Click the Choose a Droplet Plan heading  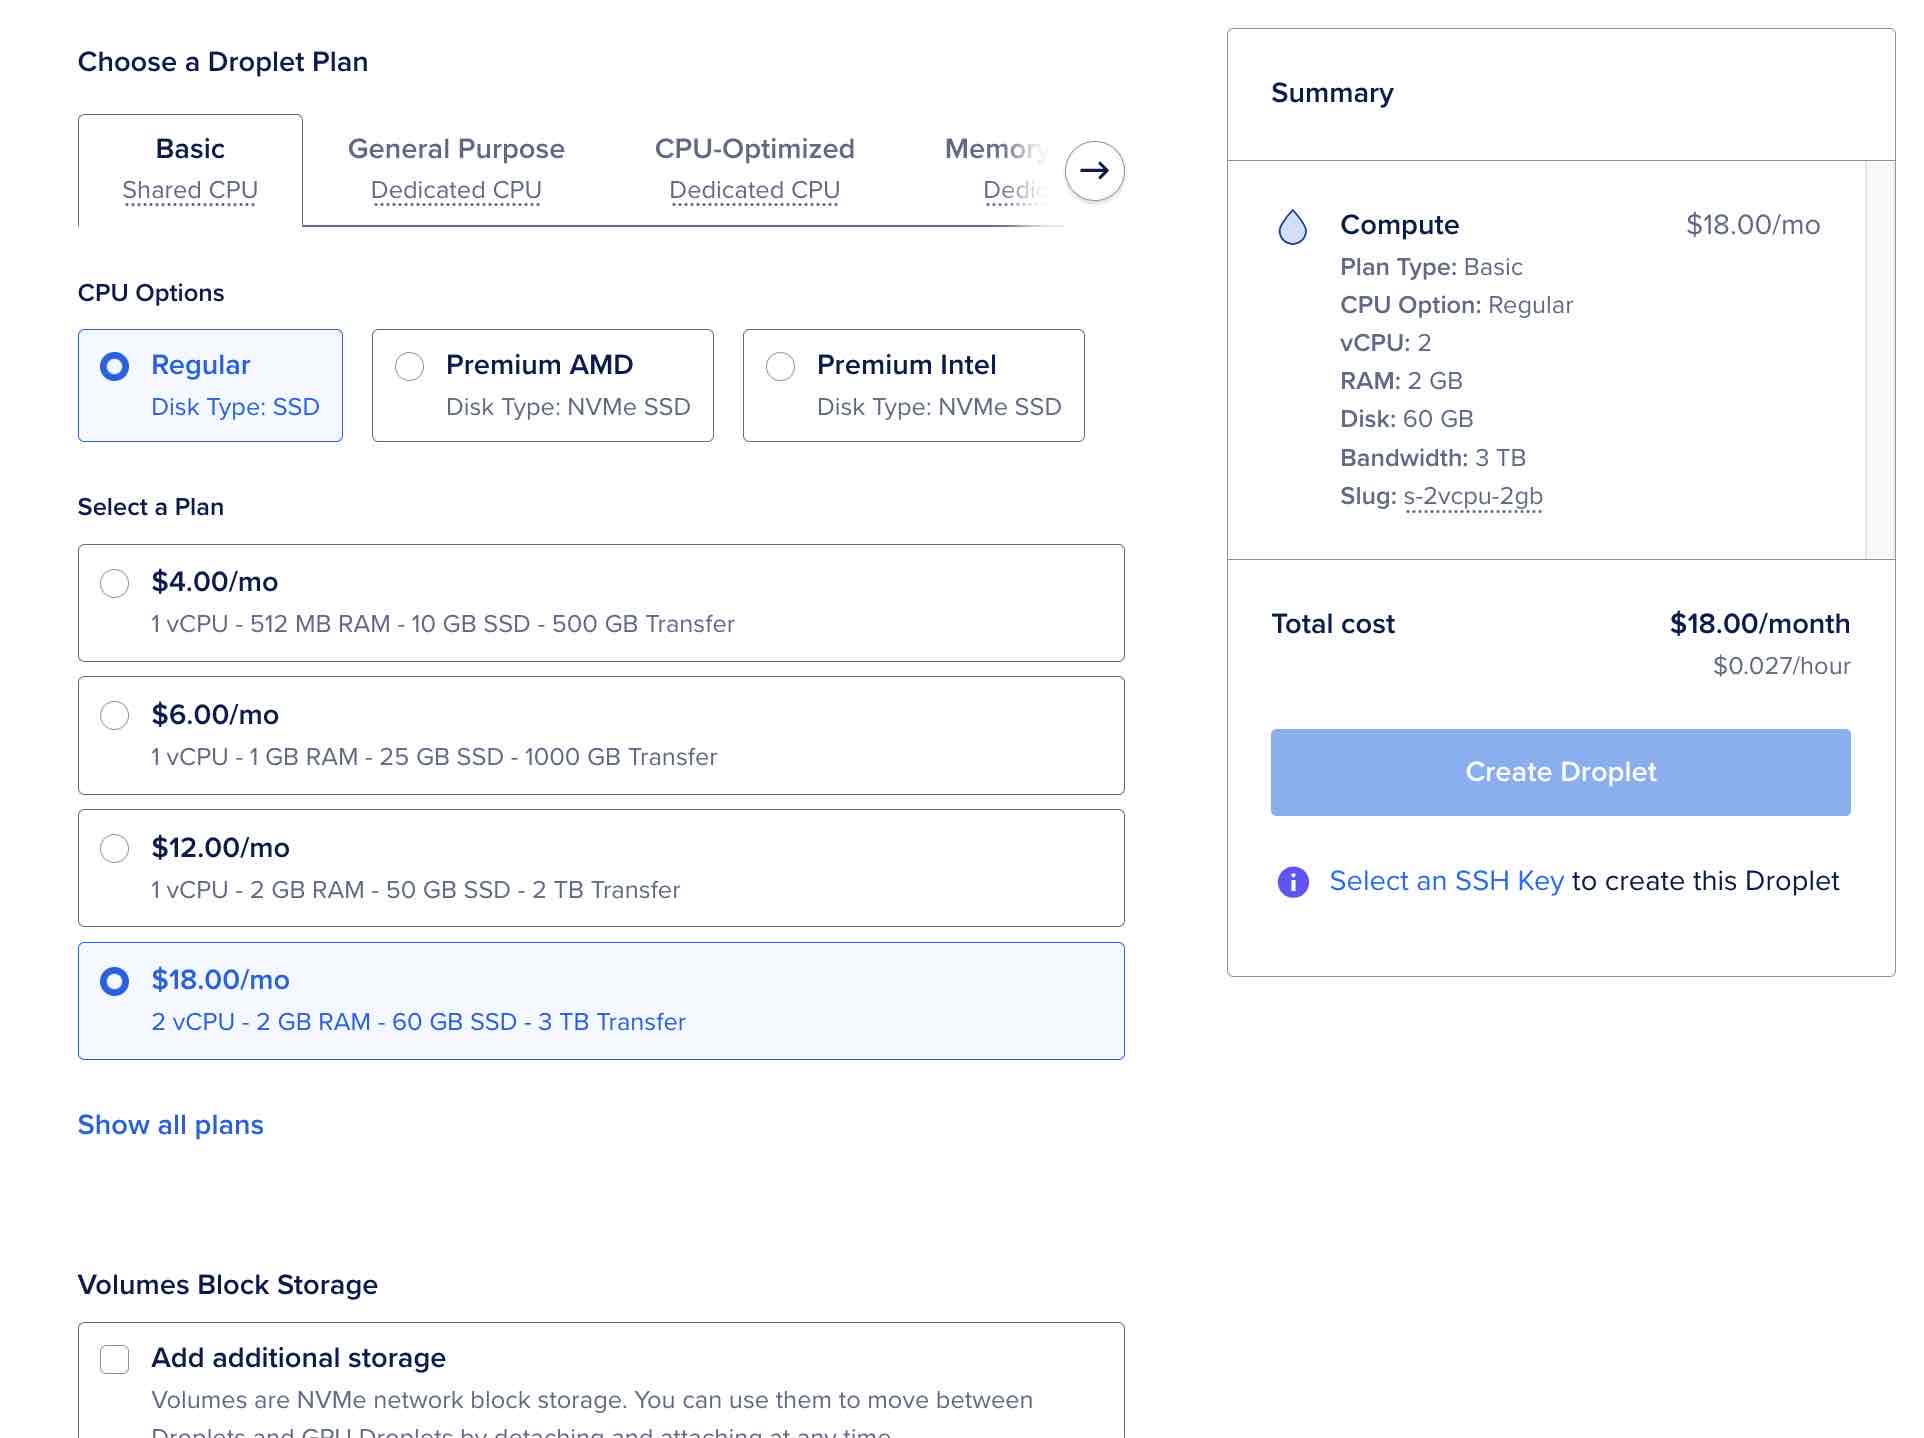pos(223,62)
